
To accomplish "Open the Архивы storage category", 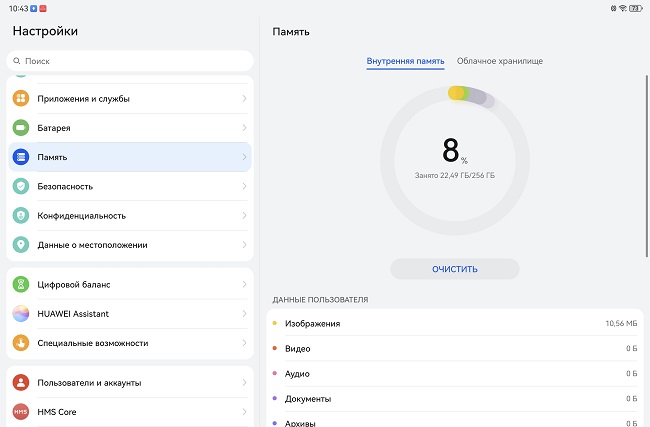I will click(x=455, y=421).
